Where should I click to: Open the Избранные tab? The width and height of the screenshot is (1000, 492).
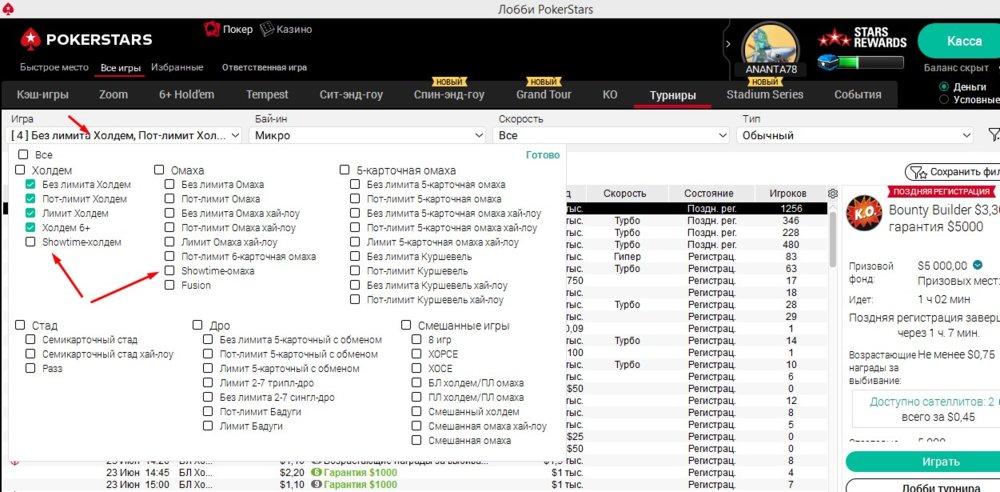pos(177,67)
